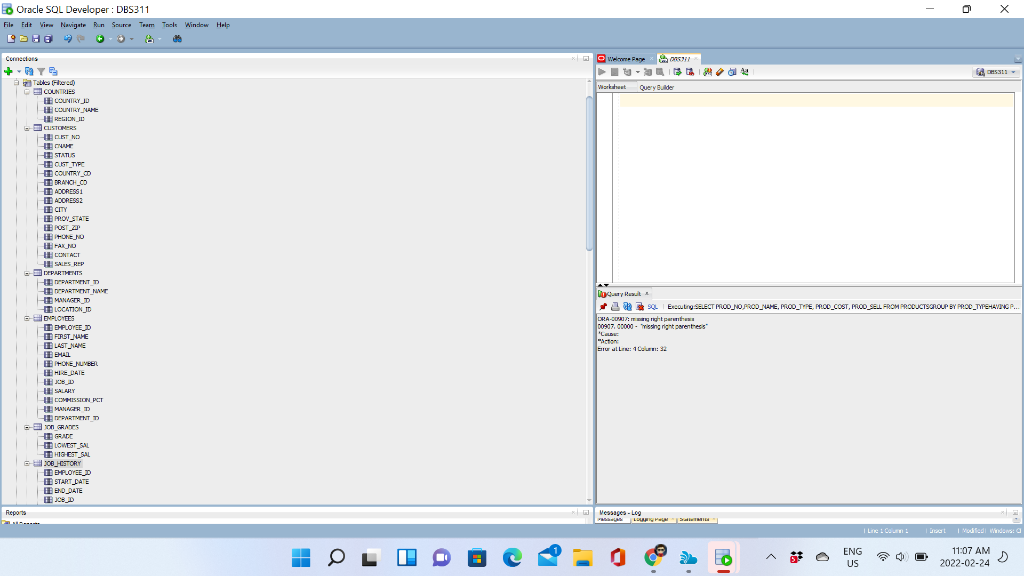Apply a filter using the funnel icon
This screenshot has width=1024, height=576.
(41, 71)
